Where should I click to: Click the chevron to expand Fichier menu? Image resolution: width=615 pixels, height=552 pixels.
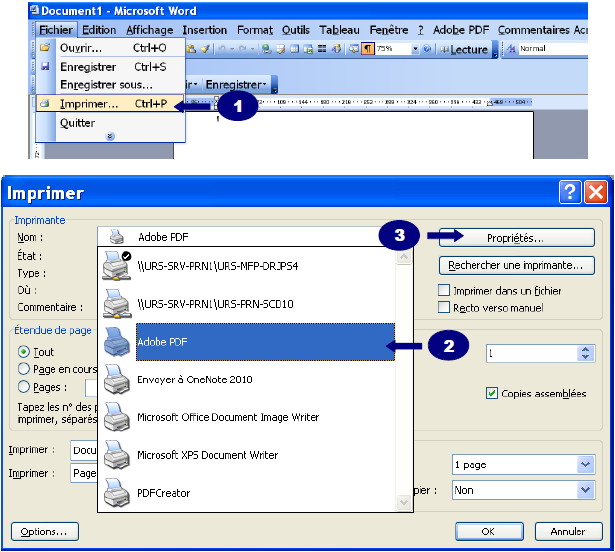tap(110, 136)
